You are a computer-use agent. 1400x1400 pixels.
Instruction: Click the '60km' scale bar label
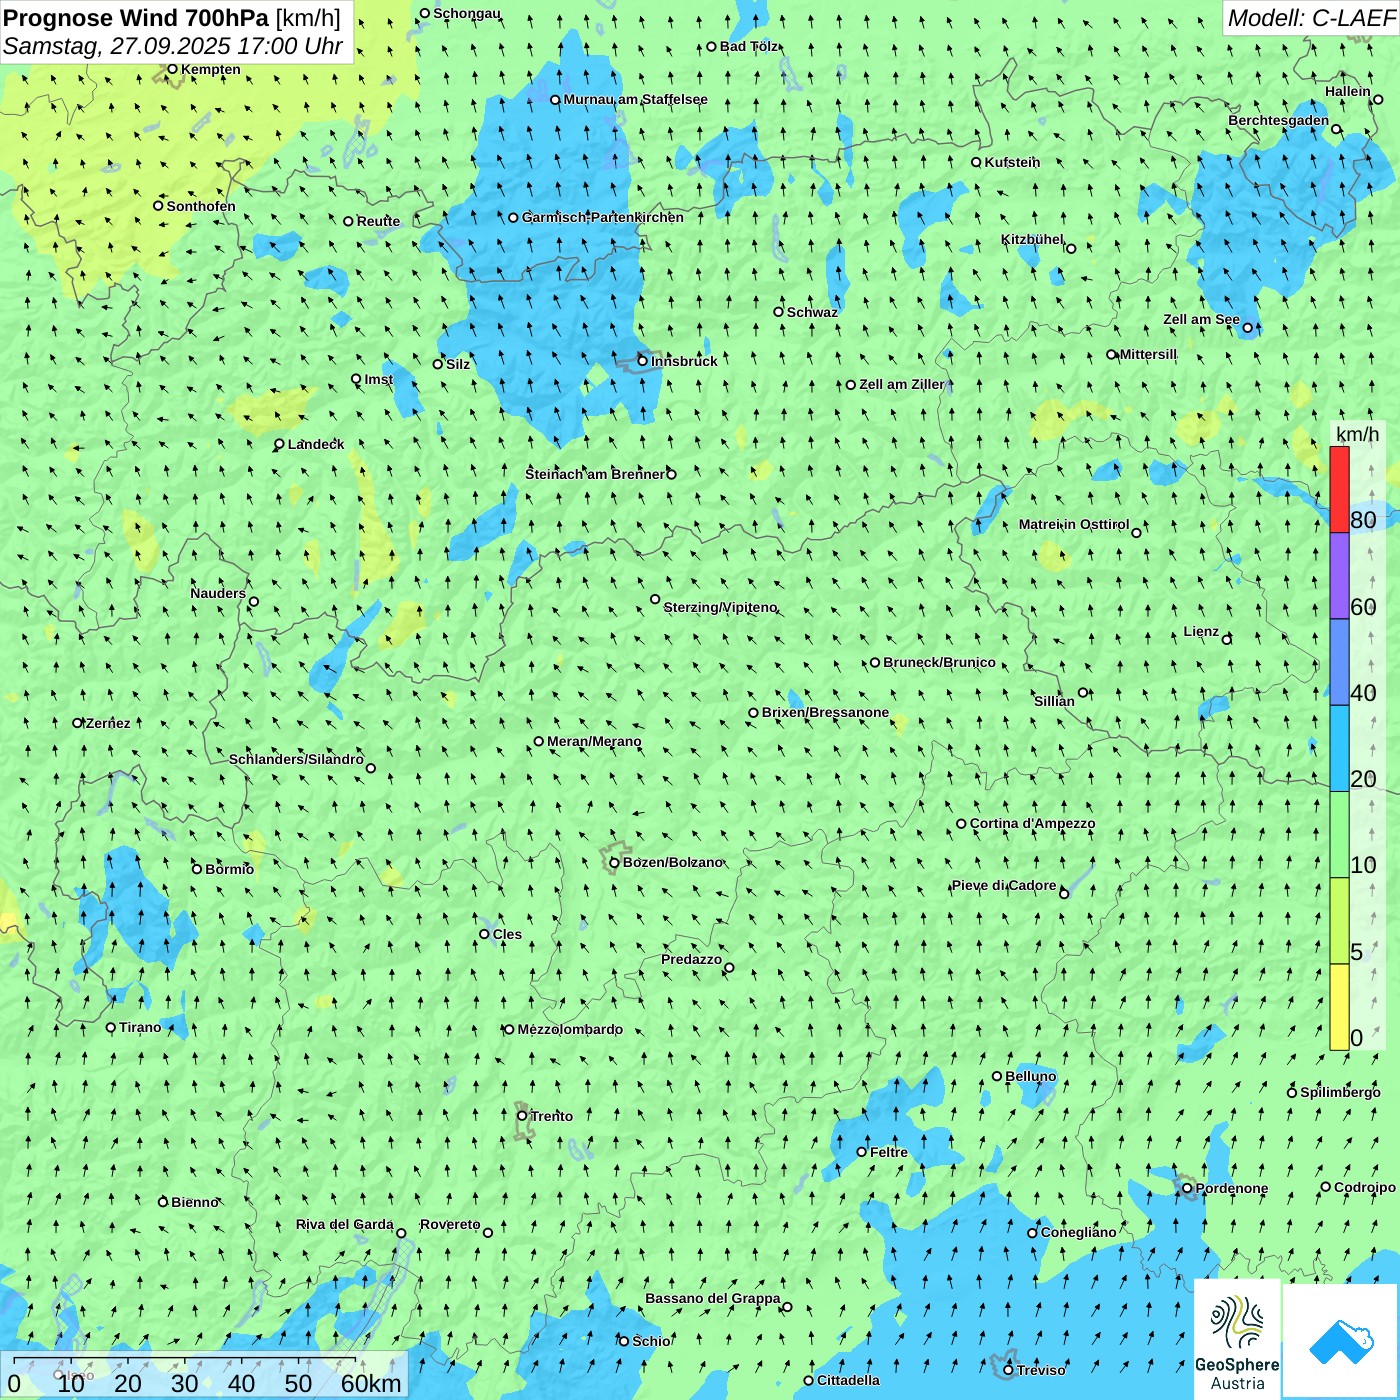[x=371, y=1383]
